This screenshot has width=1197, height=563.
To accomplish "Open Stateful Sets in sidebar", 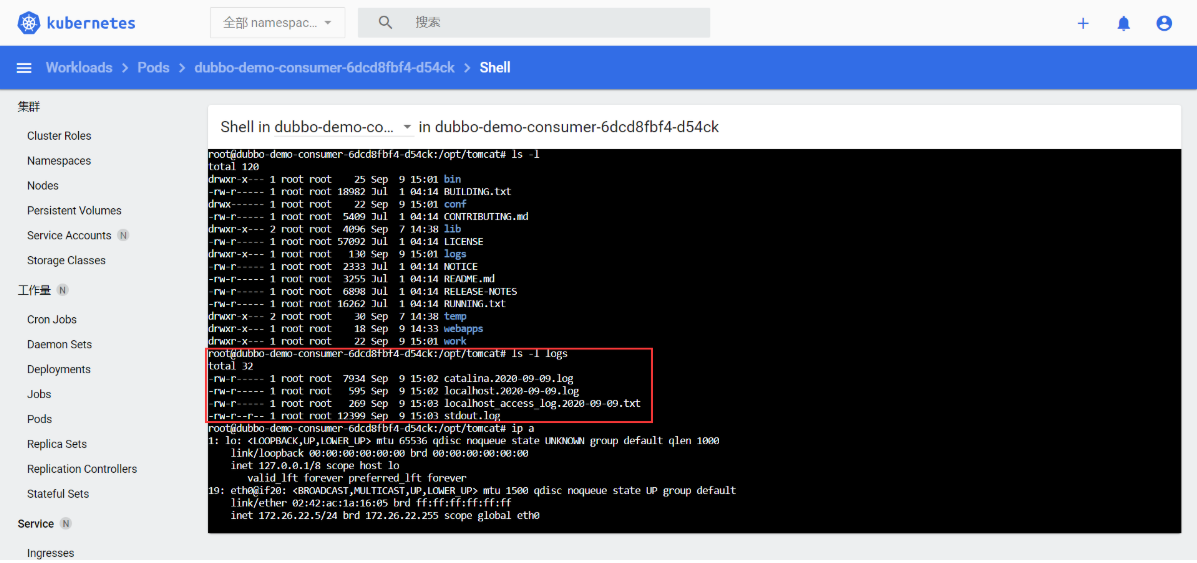I will tap(58, 493).
